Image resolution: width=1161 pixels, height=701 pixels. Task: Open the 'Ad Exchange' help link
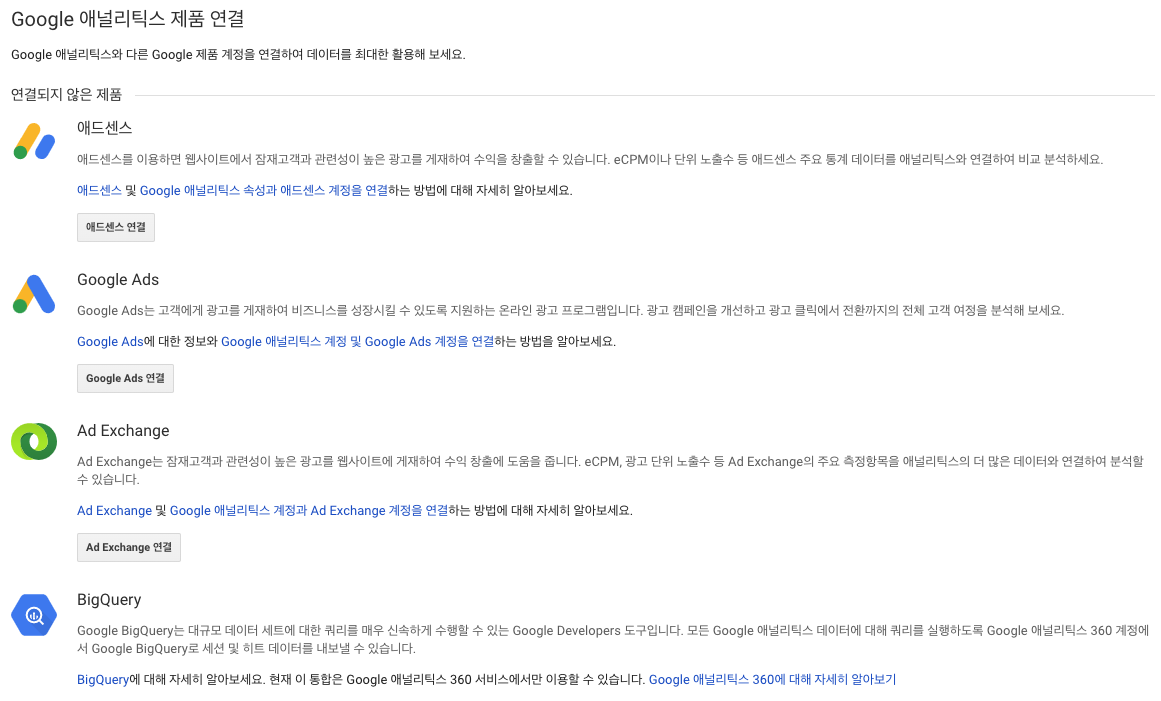[114, 510]
